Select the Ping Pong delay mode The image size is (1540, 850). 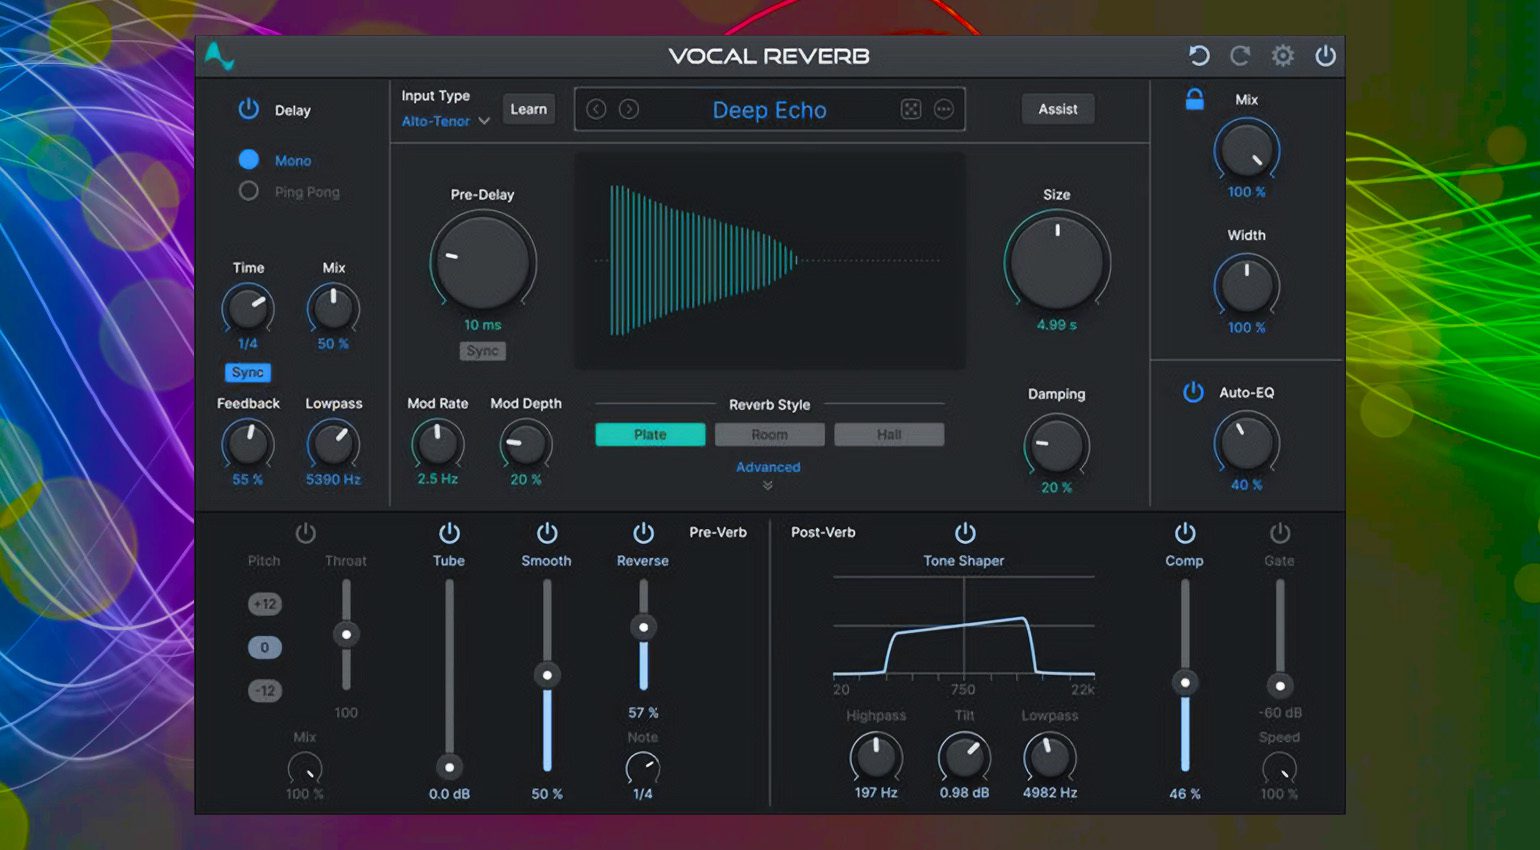[x=249, y=191]
